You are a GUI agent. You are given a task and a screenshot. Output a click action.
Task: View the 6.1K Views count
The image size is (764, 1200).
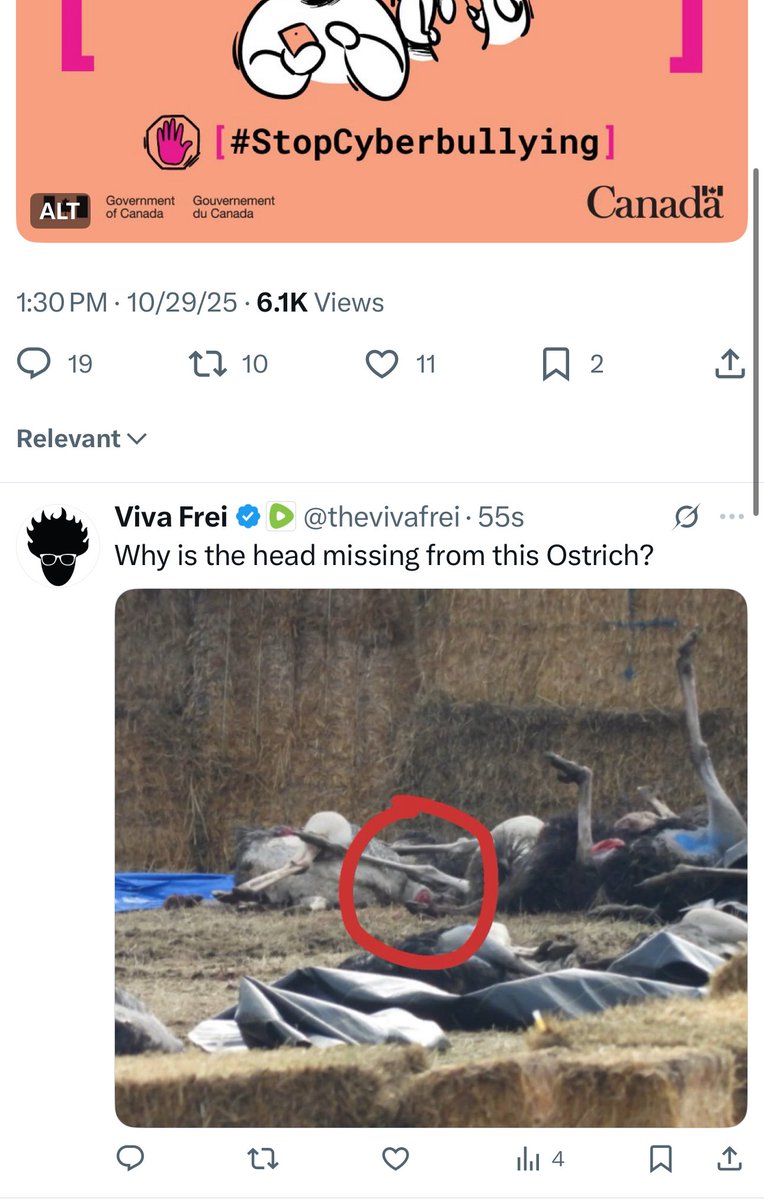(320, 303)
